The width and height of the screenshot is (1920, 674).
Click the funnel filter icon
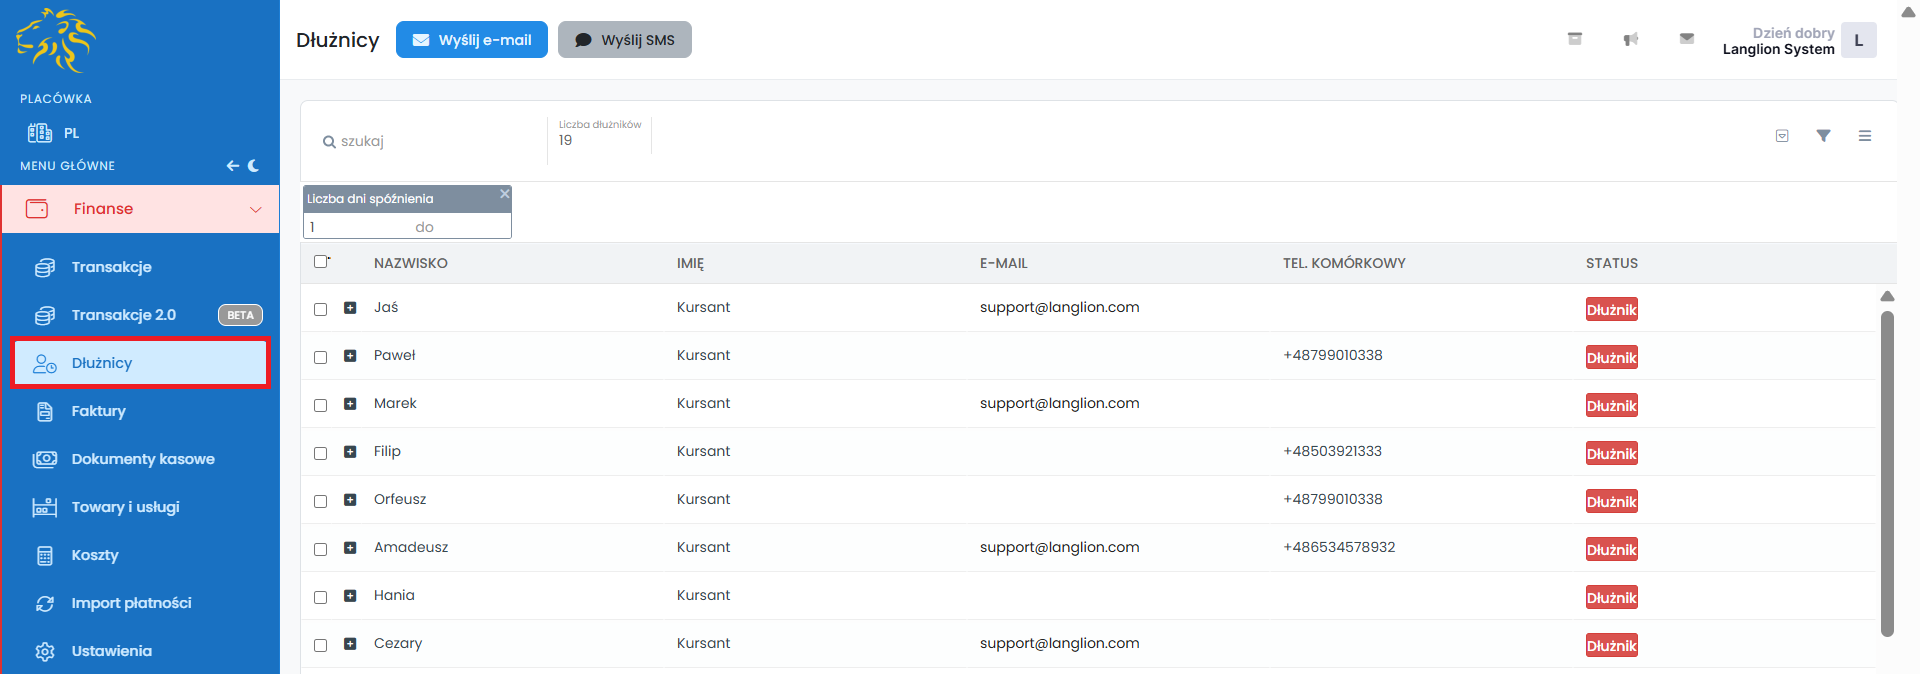pyautogui.click(x=1823, y=136)
